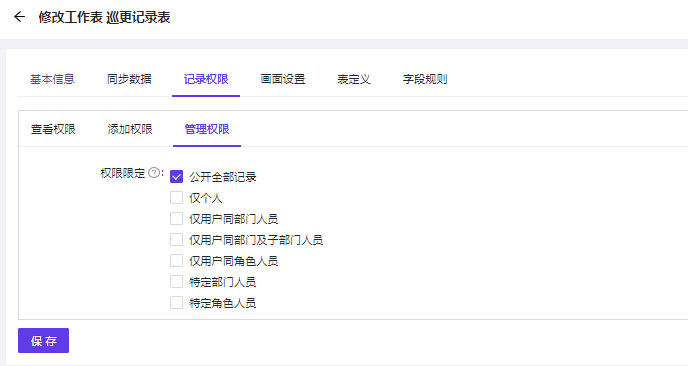Click the back arrow icon
The image size is (688, 366).
19,17
